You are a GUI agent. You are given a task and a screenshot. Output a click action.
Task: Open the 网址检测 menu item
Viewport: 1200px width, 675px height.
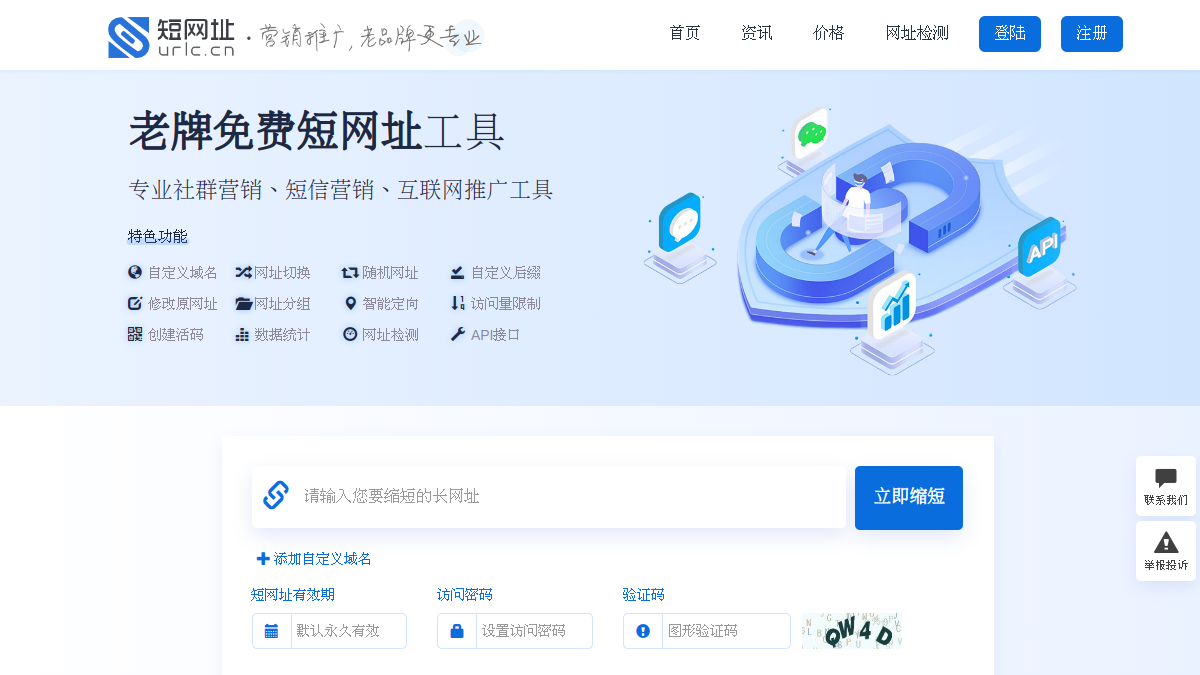tap(917, 33)
